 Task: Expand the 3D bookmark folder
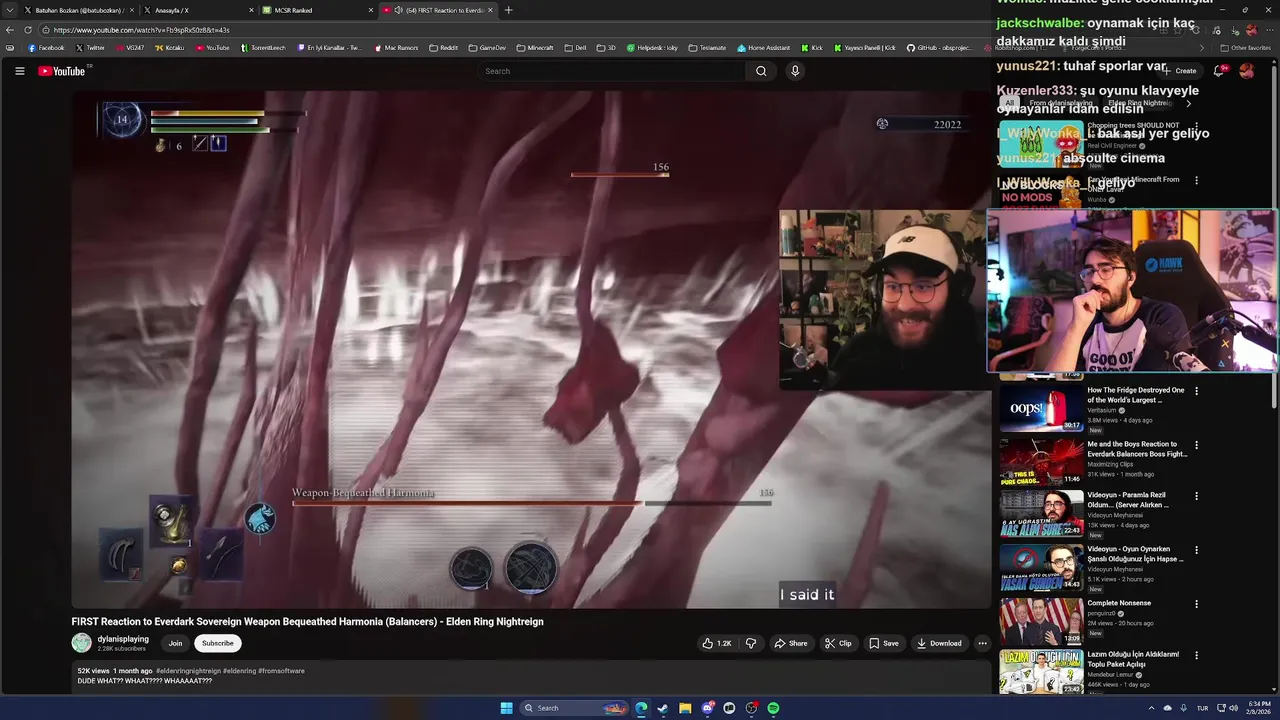pos(606,48)
